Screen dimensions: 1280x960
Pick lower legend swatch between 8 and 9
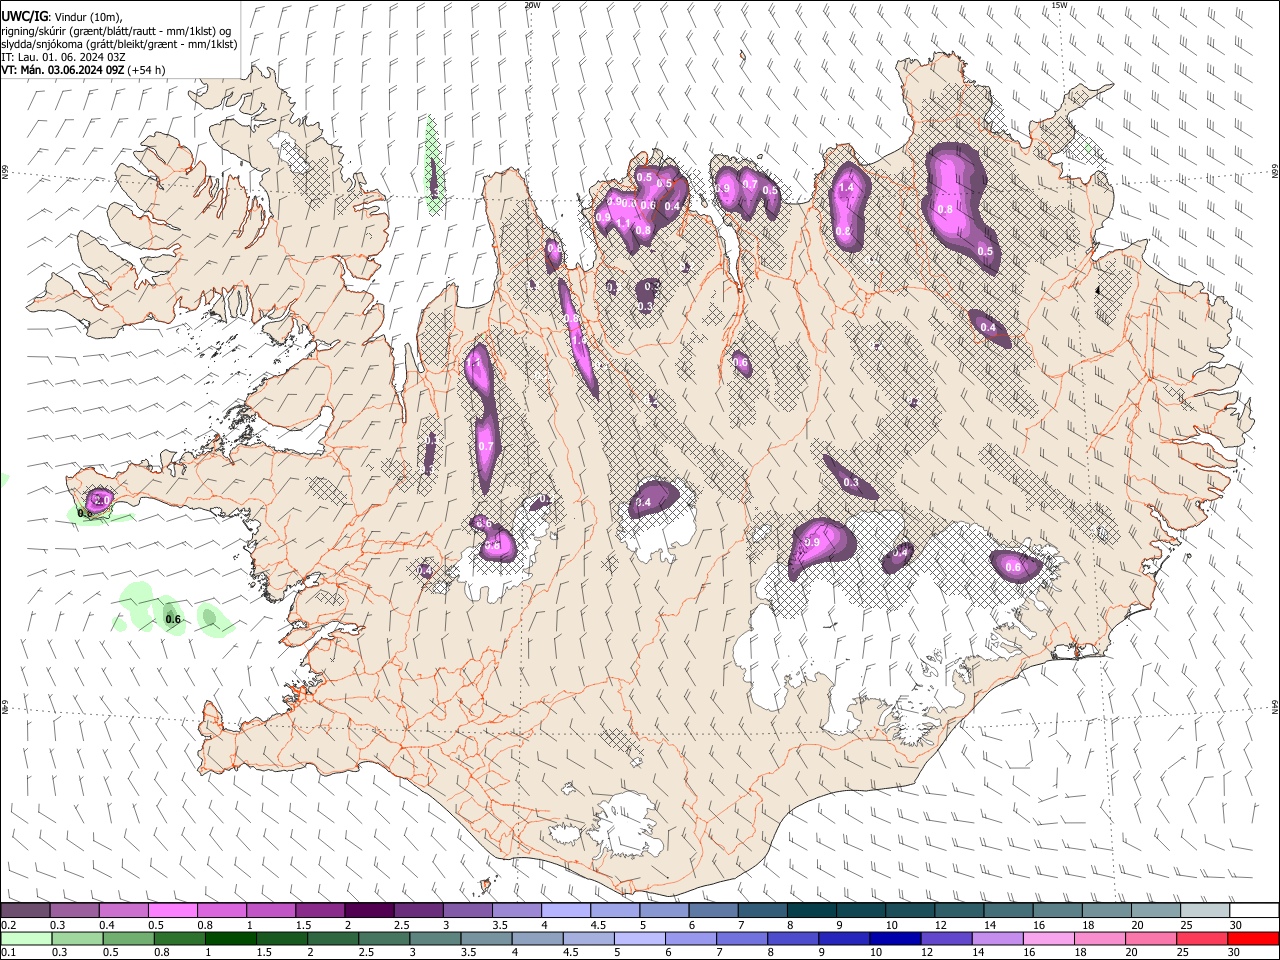click(793, 938)
